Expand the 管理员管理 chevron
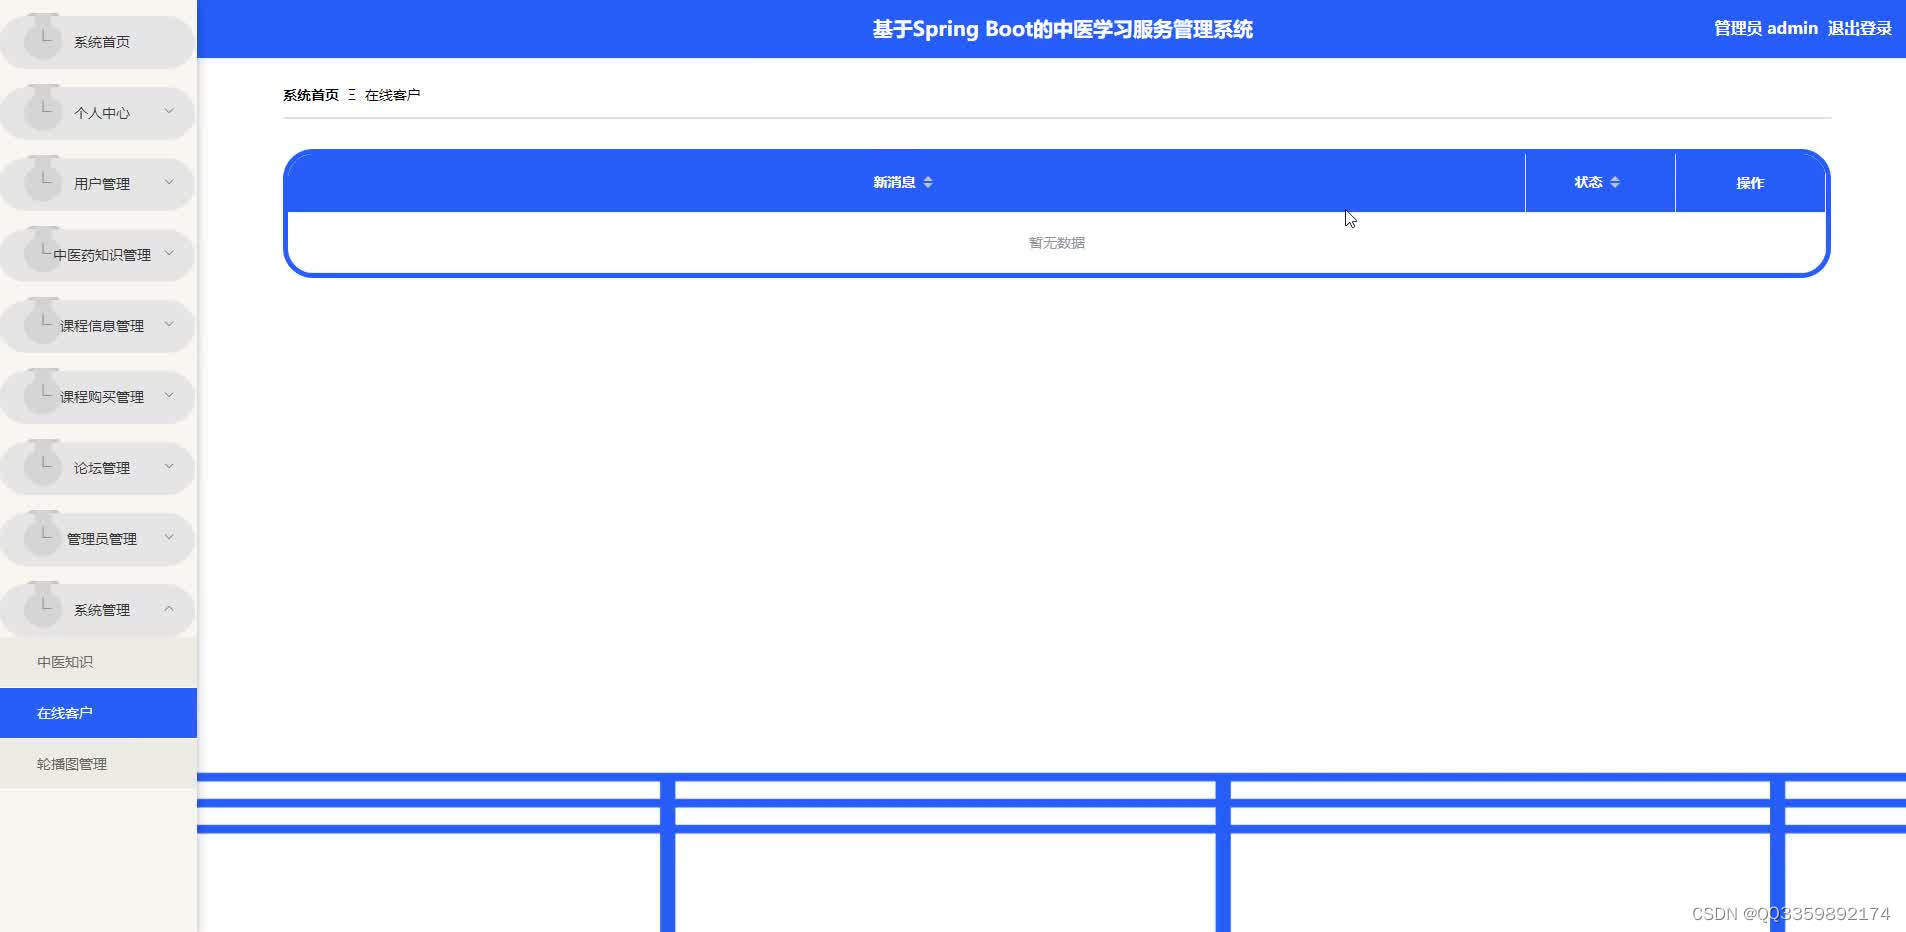This screenshot has height=932, width=1906. click(x=169, y=537)
